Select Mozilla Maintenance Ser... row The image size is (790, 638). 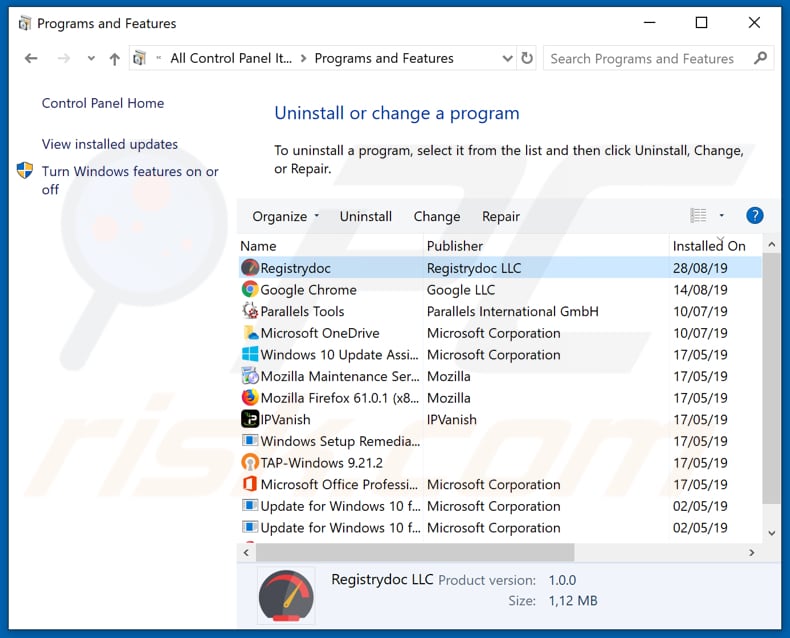coord(500,376)
